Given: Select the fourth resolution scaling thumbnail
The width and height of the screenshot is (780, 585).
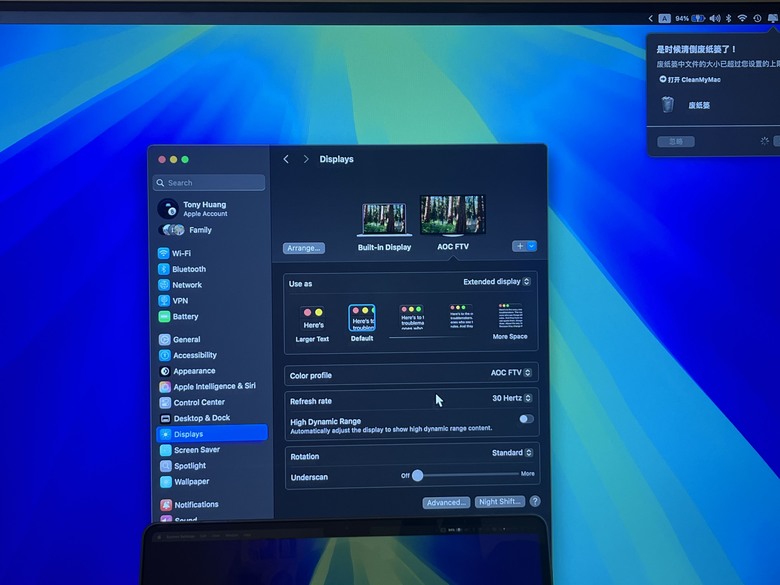Looking at the screenshot, I should (x=461, y=316).
